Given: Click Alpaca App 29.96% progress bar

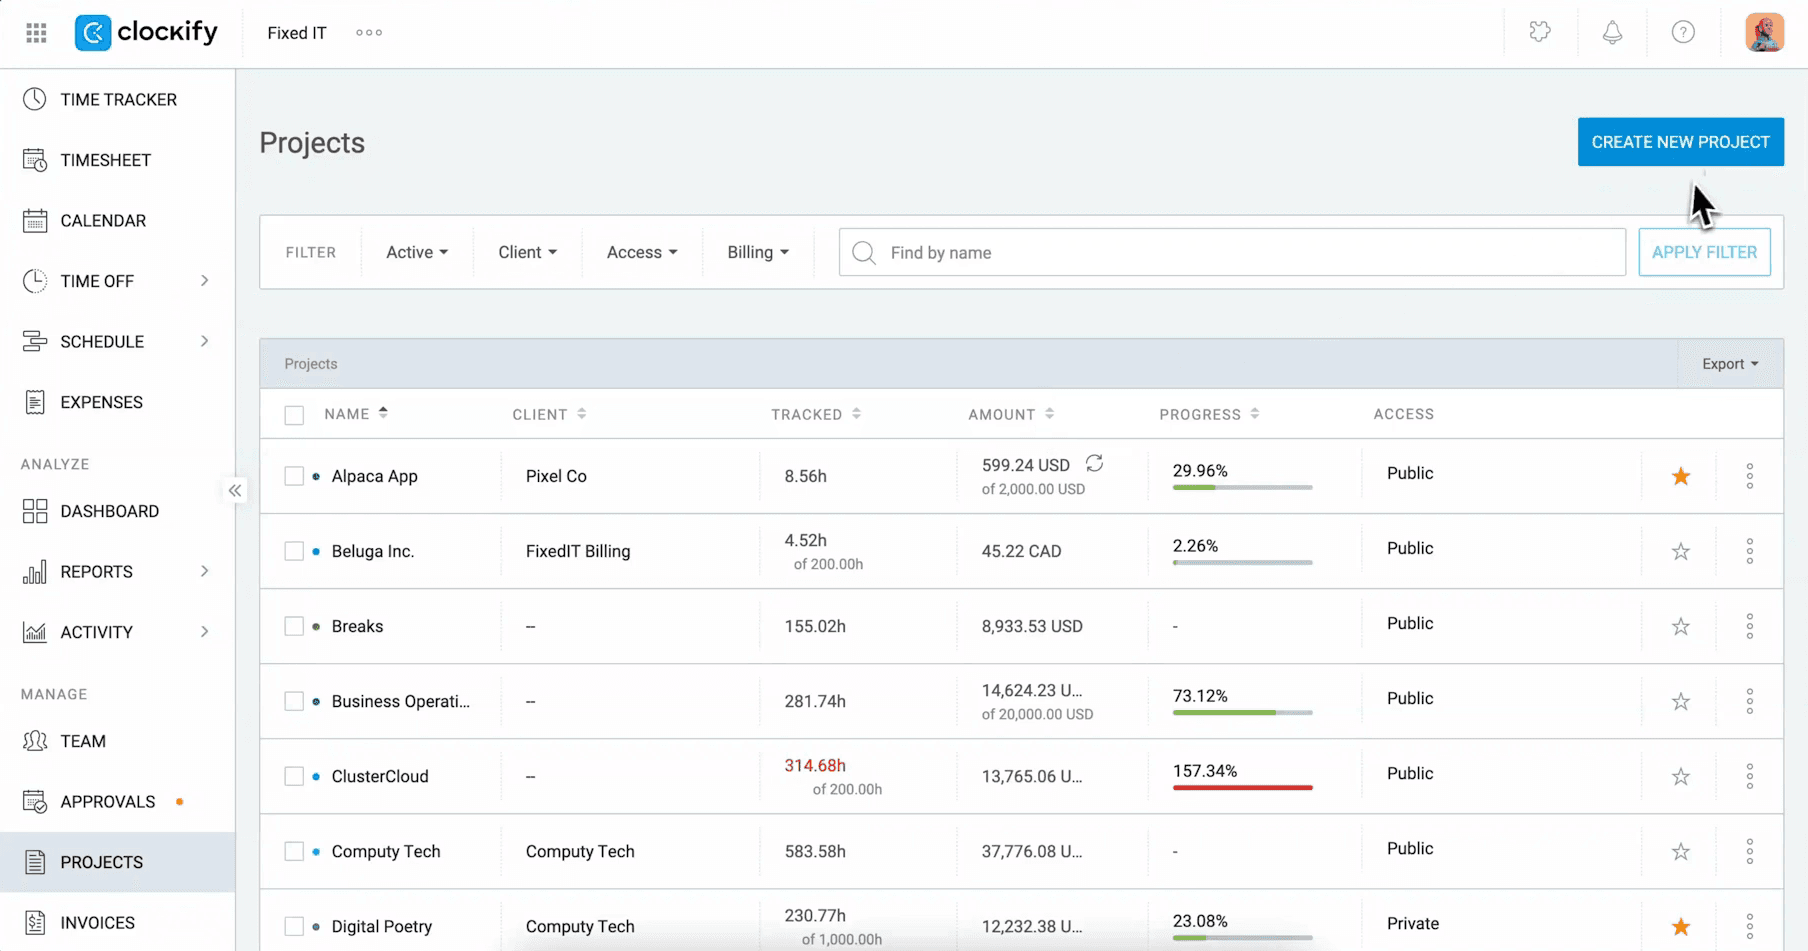Looking at the screenshot, I should (x=1242, y=487).
